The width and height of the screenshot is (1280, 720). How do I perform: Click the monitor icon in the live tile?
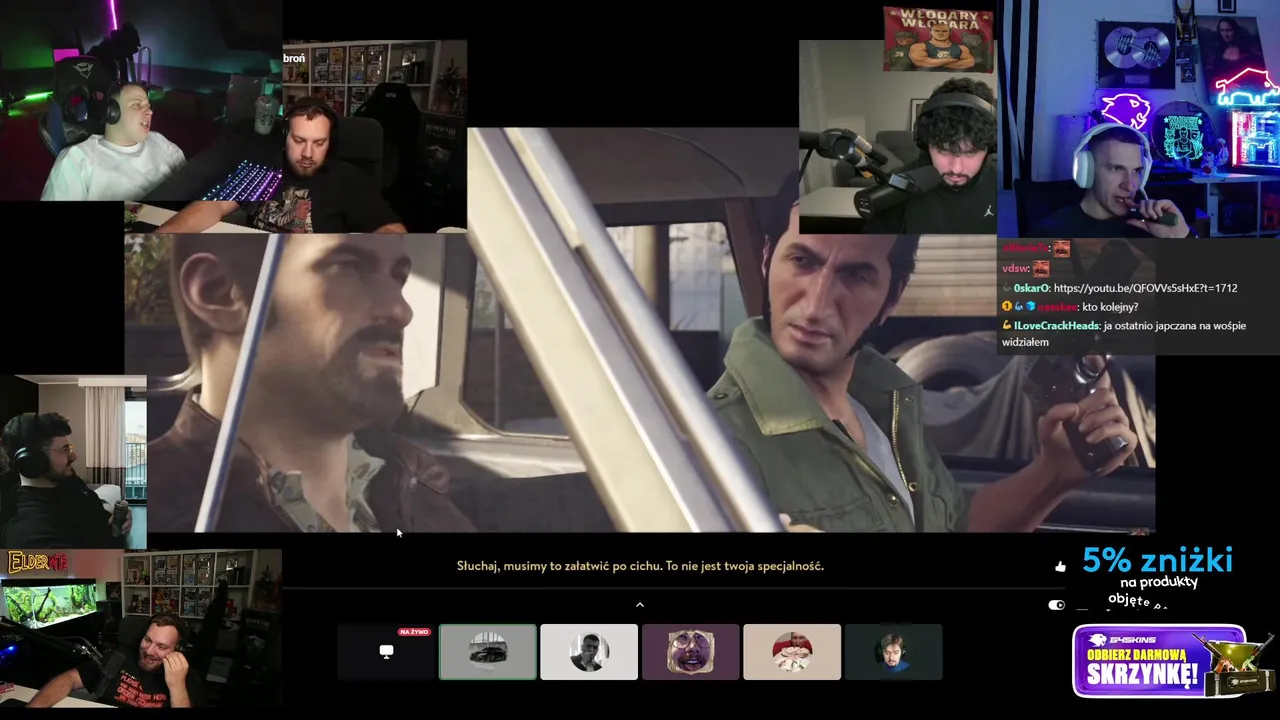(386, 651)
